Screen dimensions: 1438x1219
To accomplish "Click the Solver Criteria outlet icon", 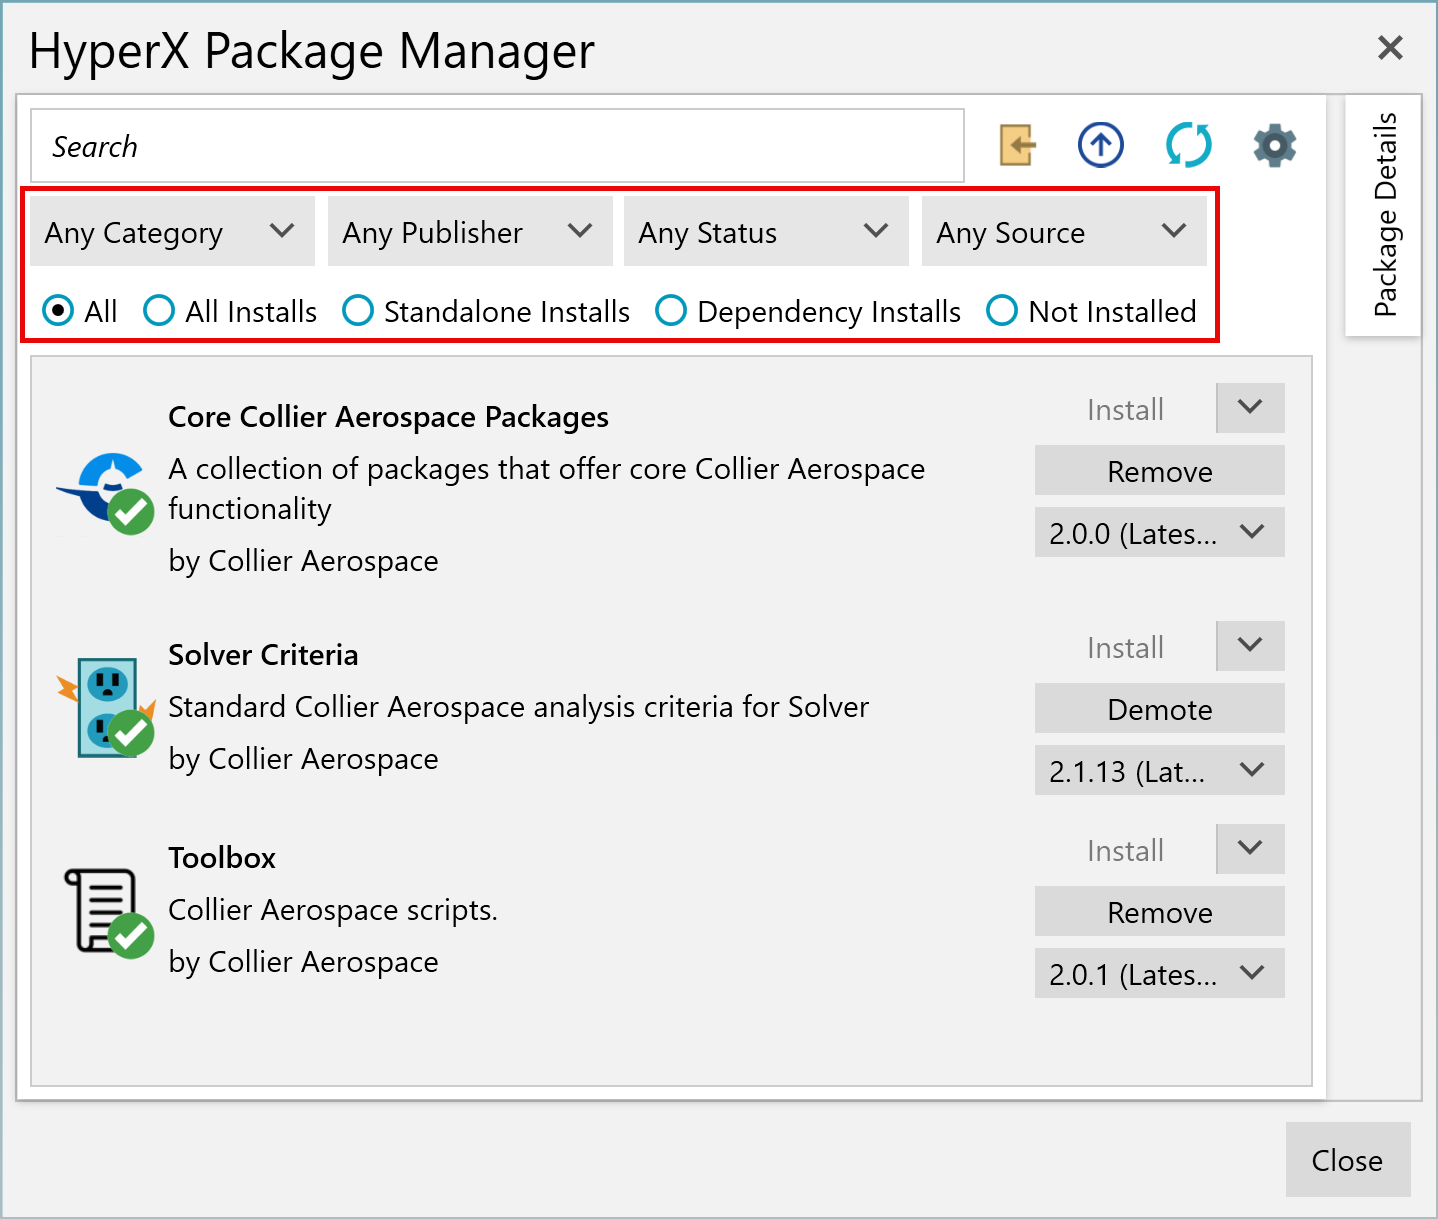I will [x=106, y=707].
